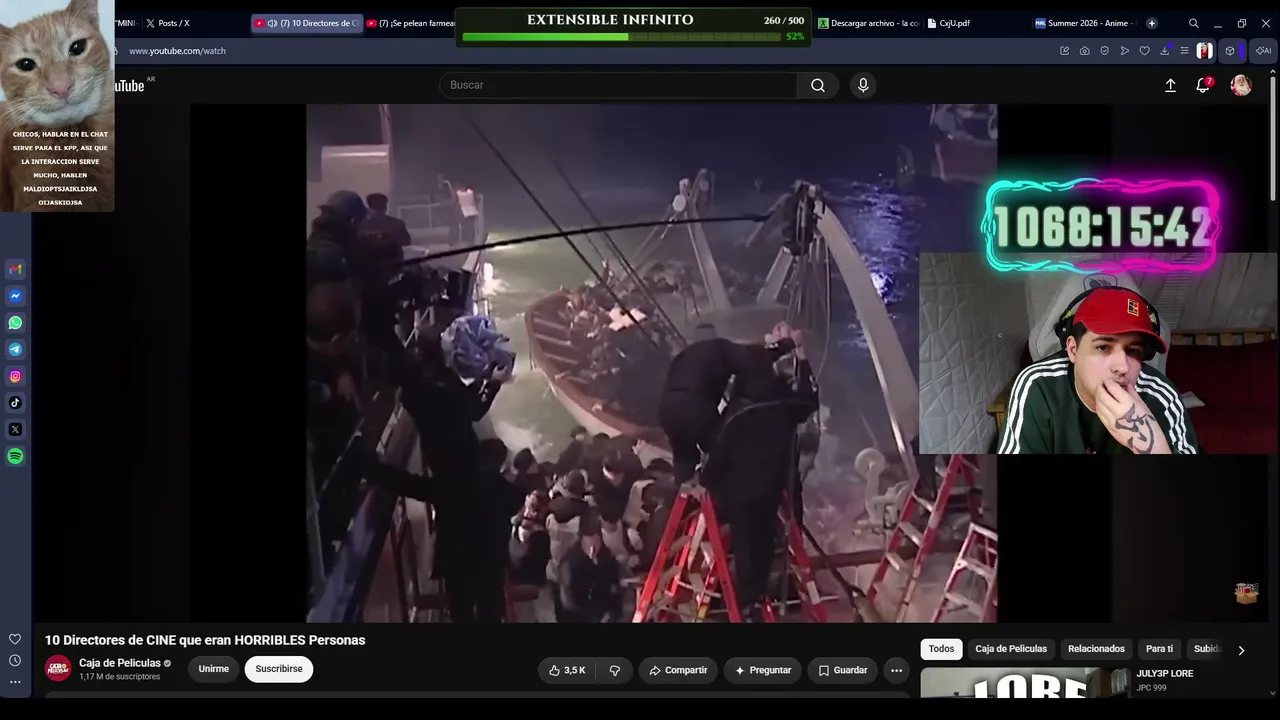Image resolution: width=1280 pixels, height=720 pixels.
Task: Switch to the Descargar archivo tab
Action: tap(868, 23)
